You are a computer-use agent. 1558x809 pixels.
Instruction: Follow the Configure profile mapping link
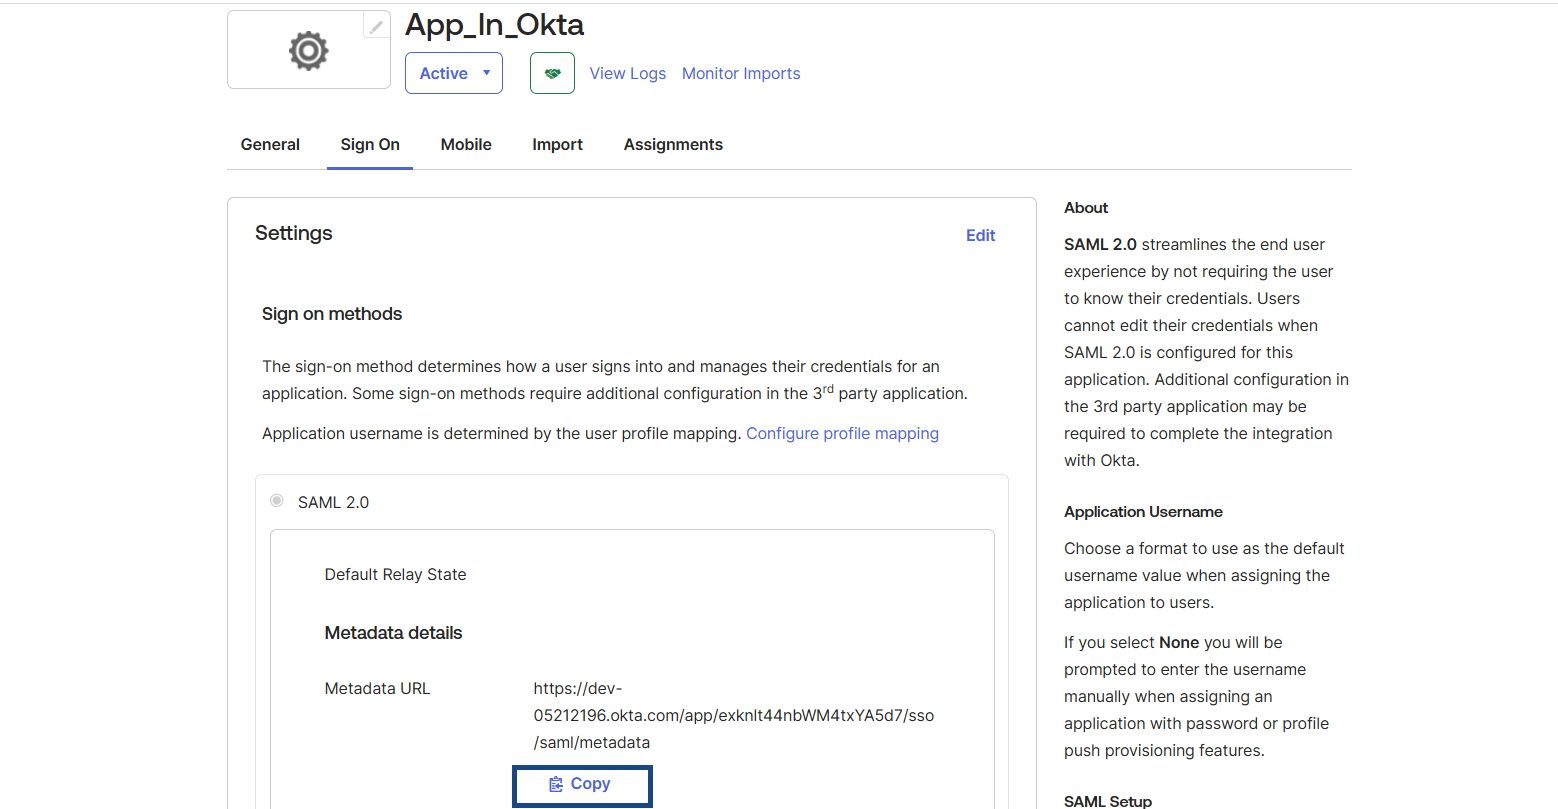tap(842, 433)
